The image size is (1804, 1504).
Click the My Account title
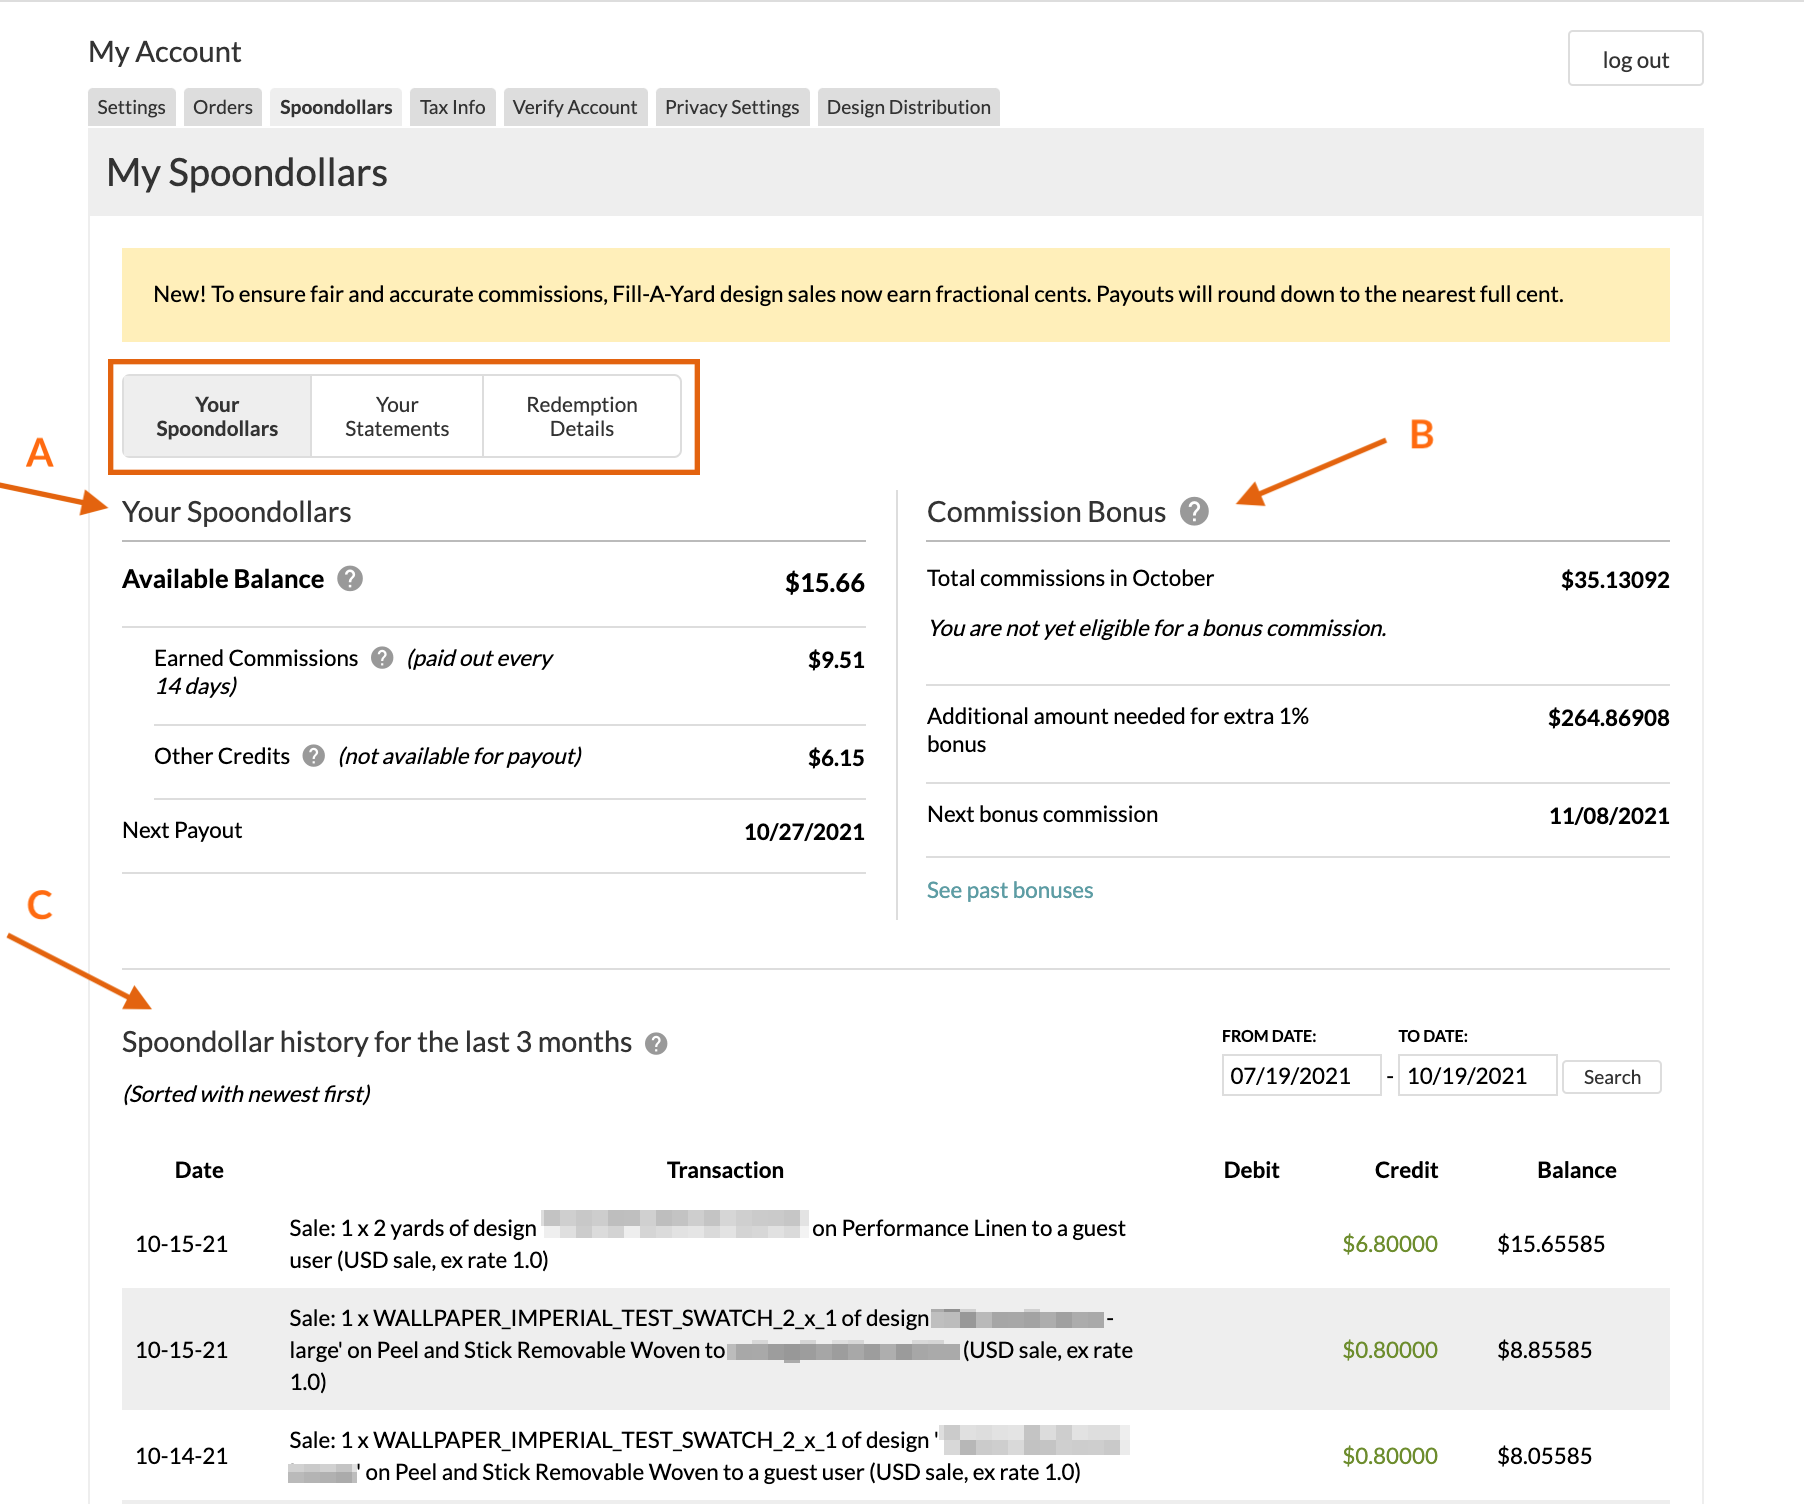click(x=165, y=52)
